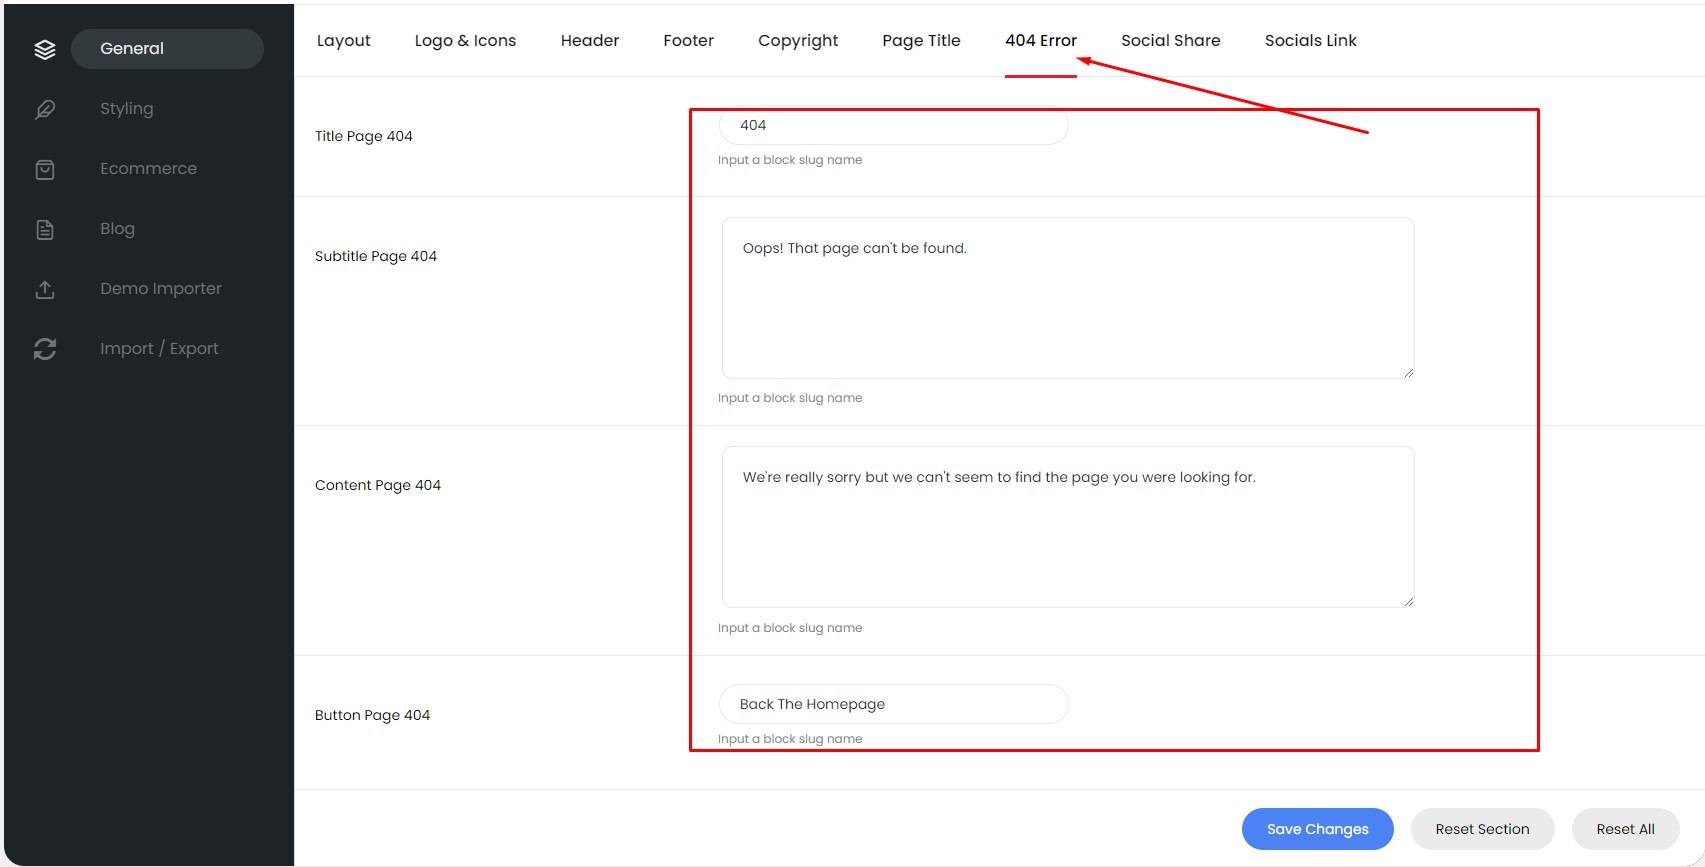The height and width of the screenshot is (867, 1705).
Task: Open the Header tab
Action: tap(589, 41)
